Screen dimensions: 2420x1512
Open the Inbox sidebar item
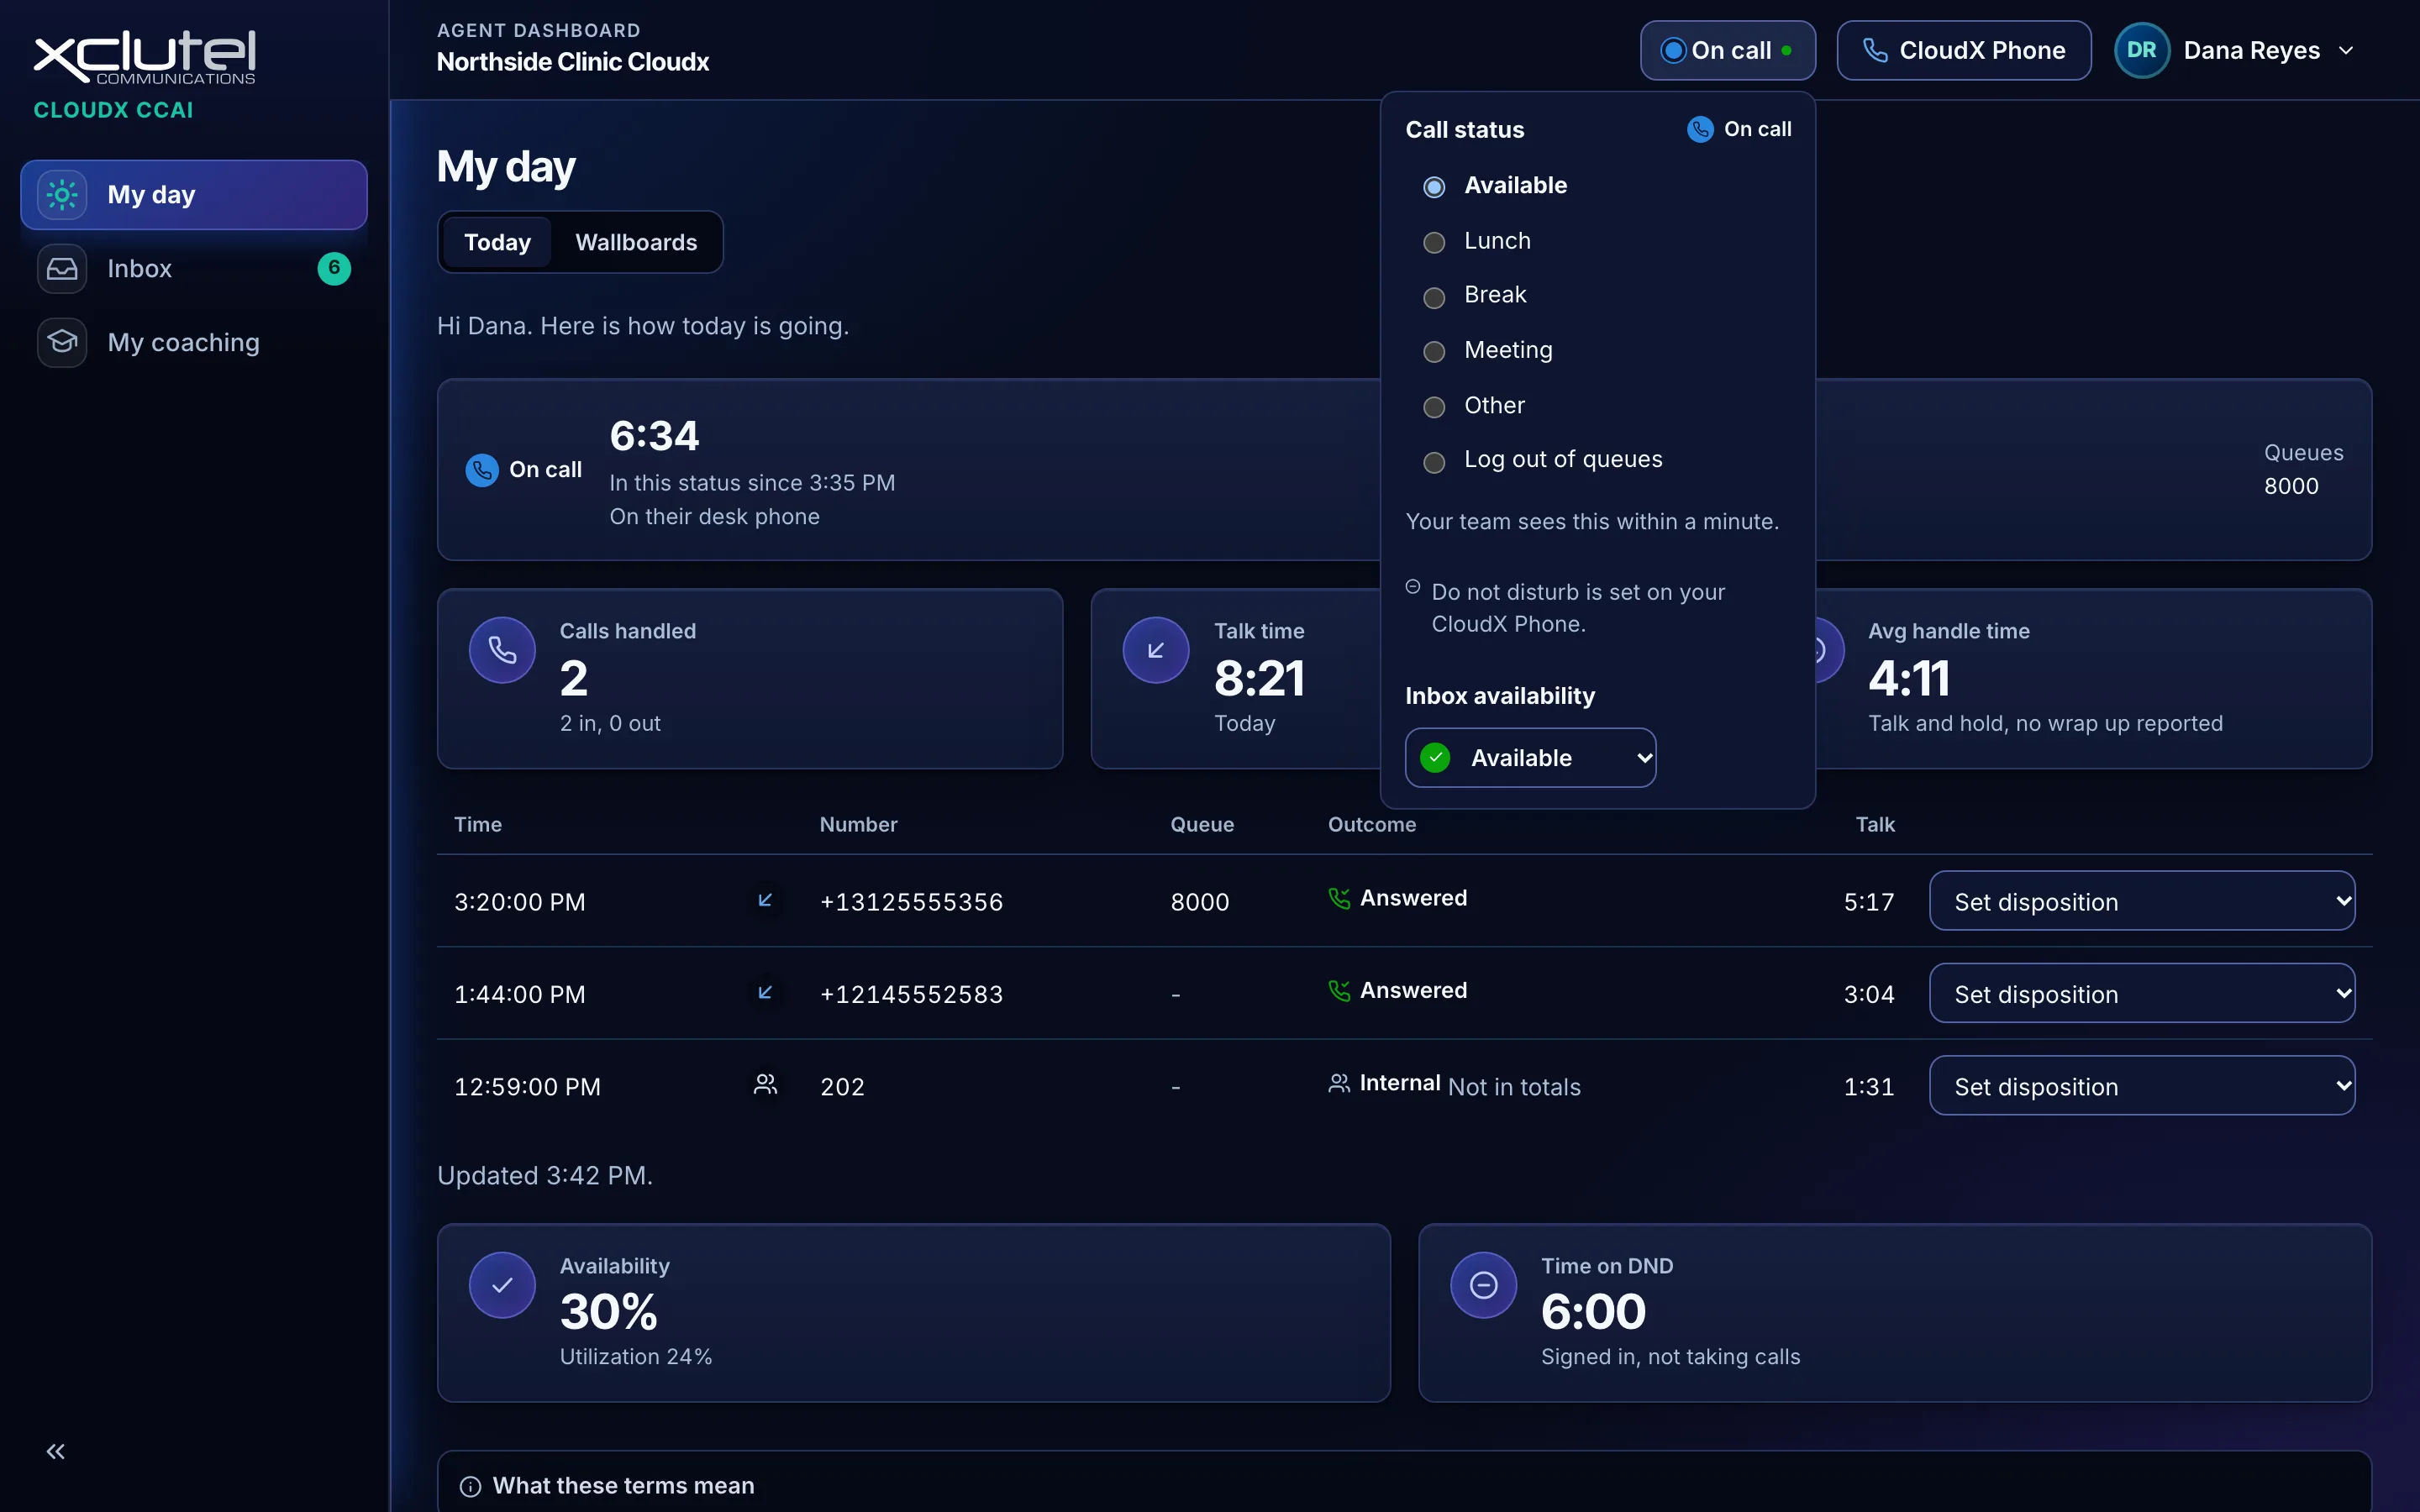coord(194,269)
